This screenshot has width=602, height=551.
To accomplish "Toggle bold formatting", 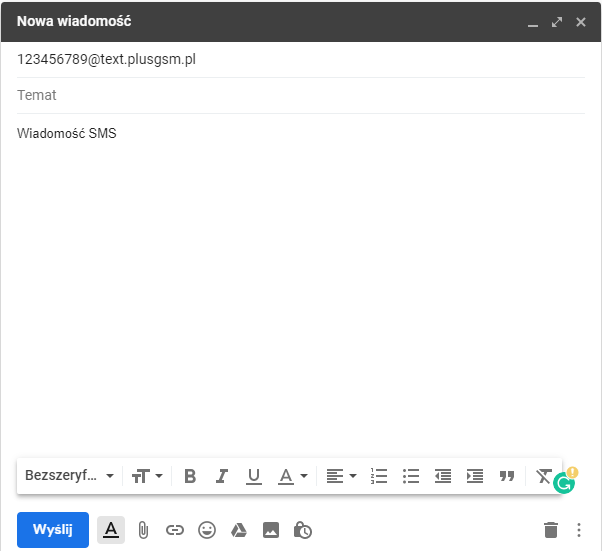I will coord(190,476).
